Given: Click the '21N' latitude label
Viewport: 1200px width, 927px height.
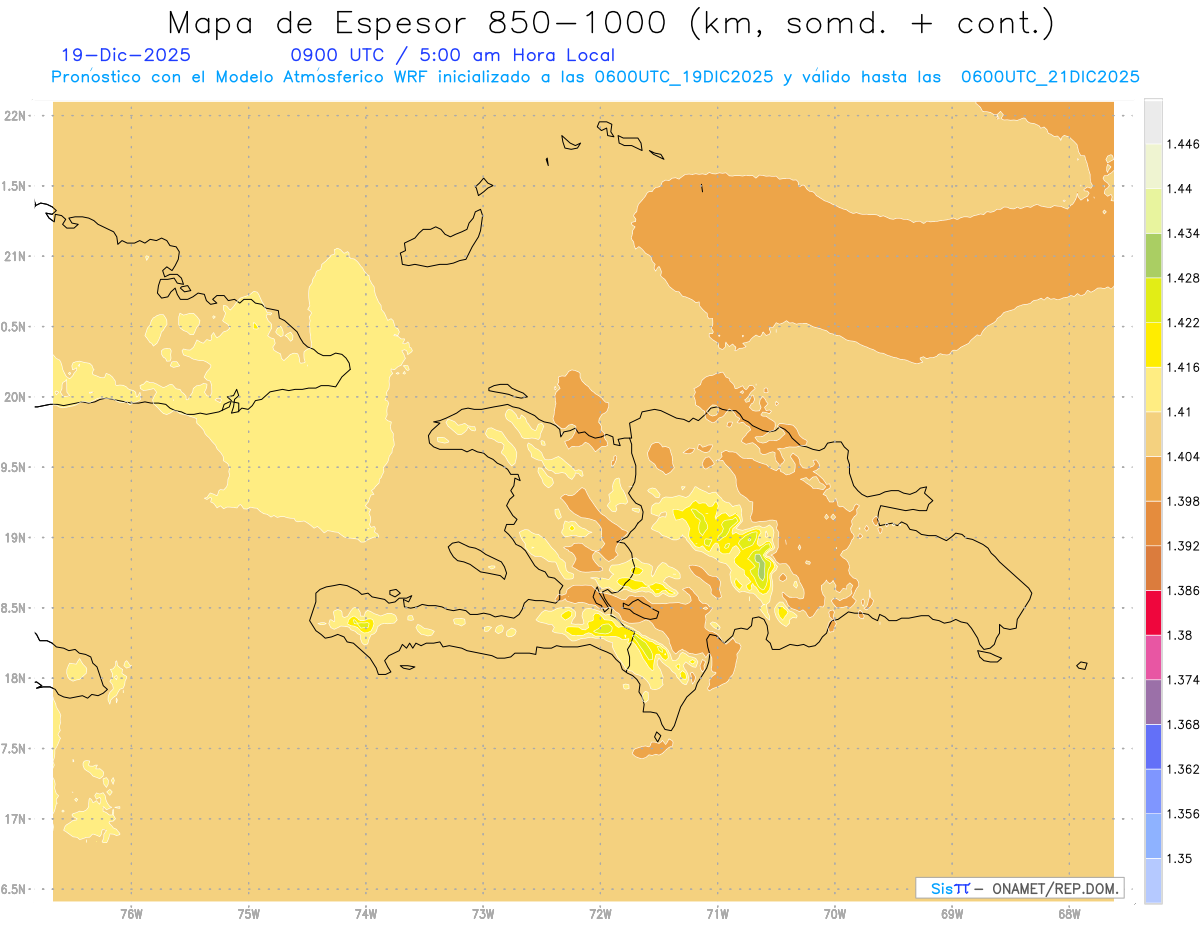Looking at the screenshot, I should [16, 257].
